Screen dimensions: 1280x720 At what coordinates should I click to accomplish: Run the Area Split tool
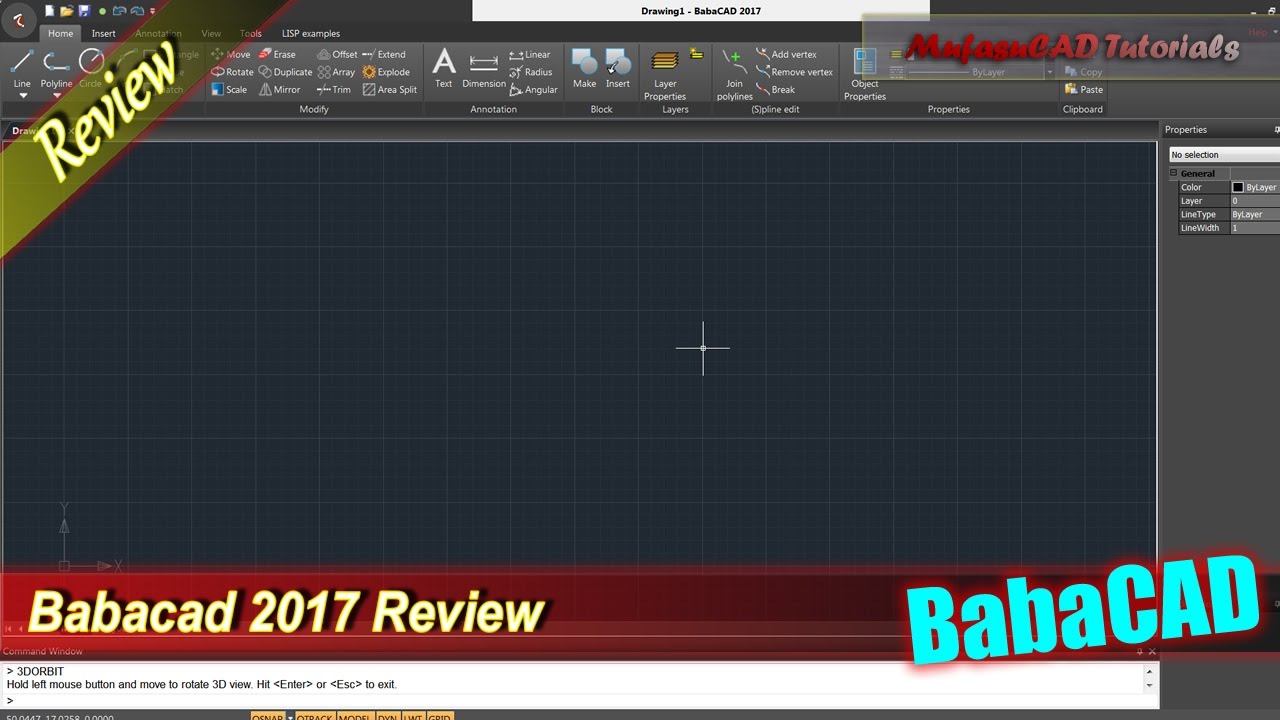click(x=390, y=89)
